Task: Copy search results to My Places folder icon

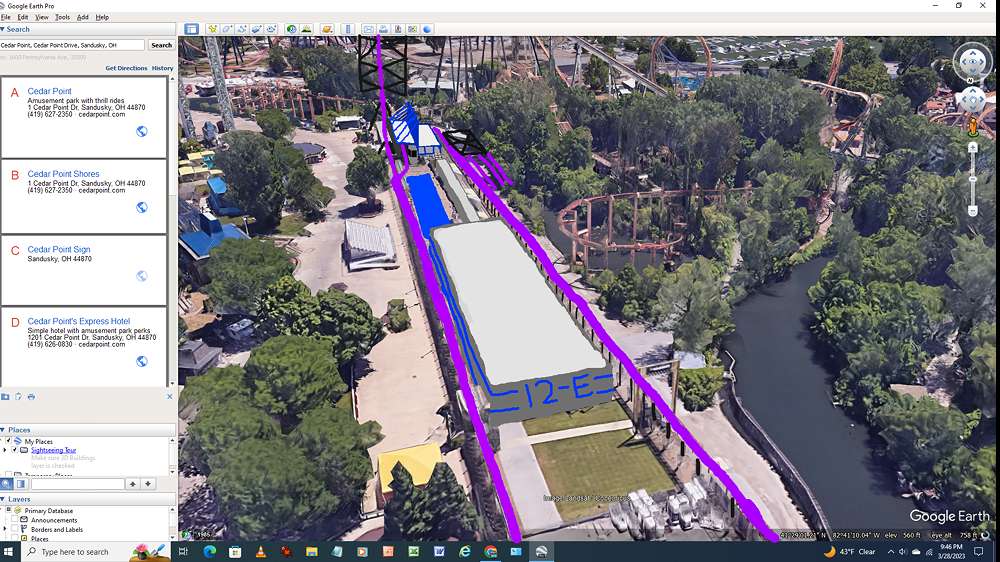Action: coord(5,397)
